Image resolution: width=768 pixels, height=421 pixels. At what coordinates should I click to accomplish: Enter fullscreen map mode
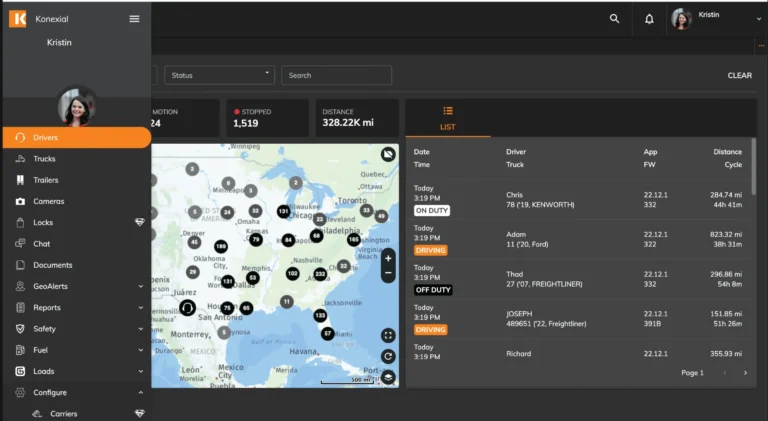pos(388,335)
